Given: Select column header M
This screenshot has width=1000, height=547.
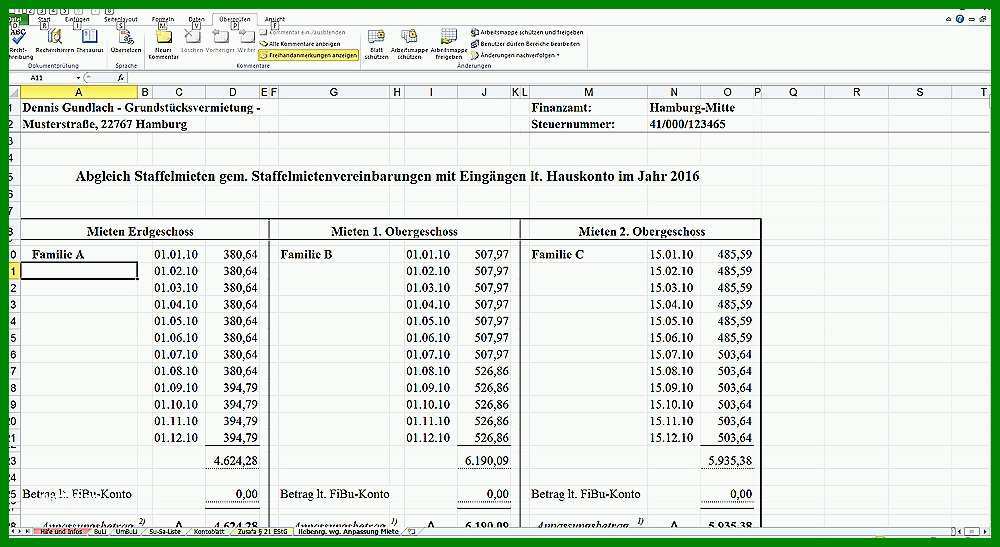Looking at the screenshot, I should (x=589, y=92).
